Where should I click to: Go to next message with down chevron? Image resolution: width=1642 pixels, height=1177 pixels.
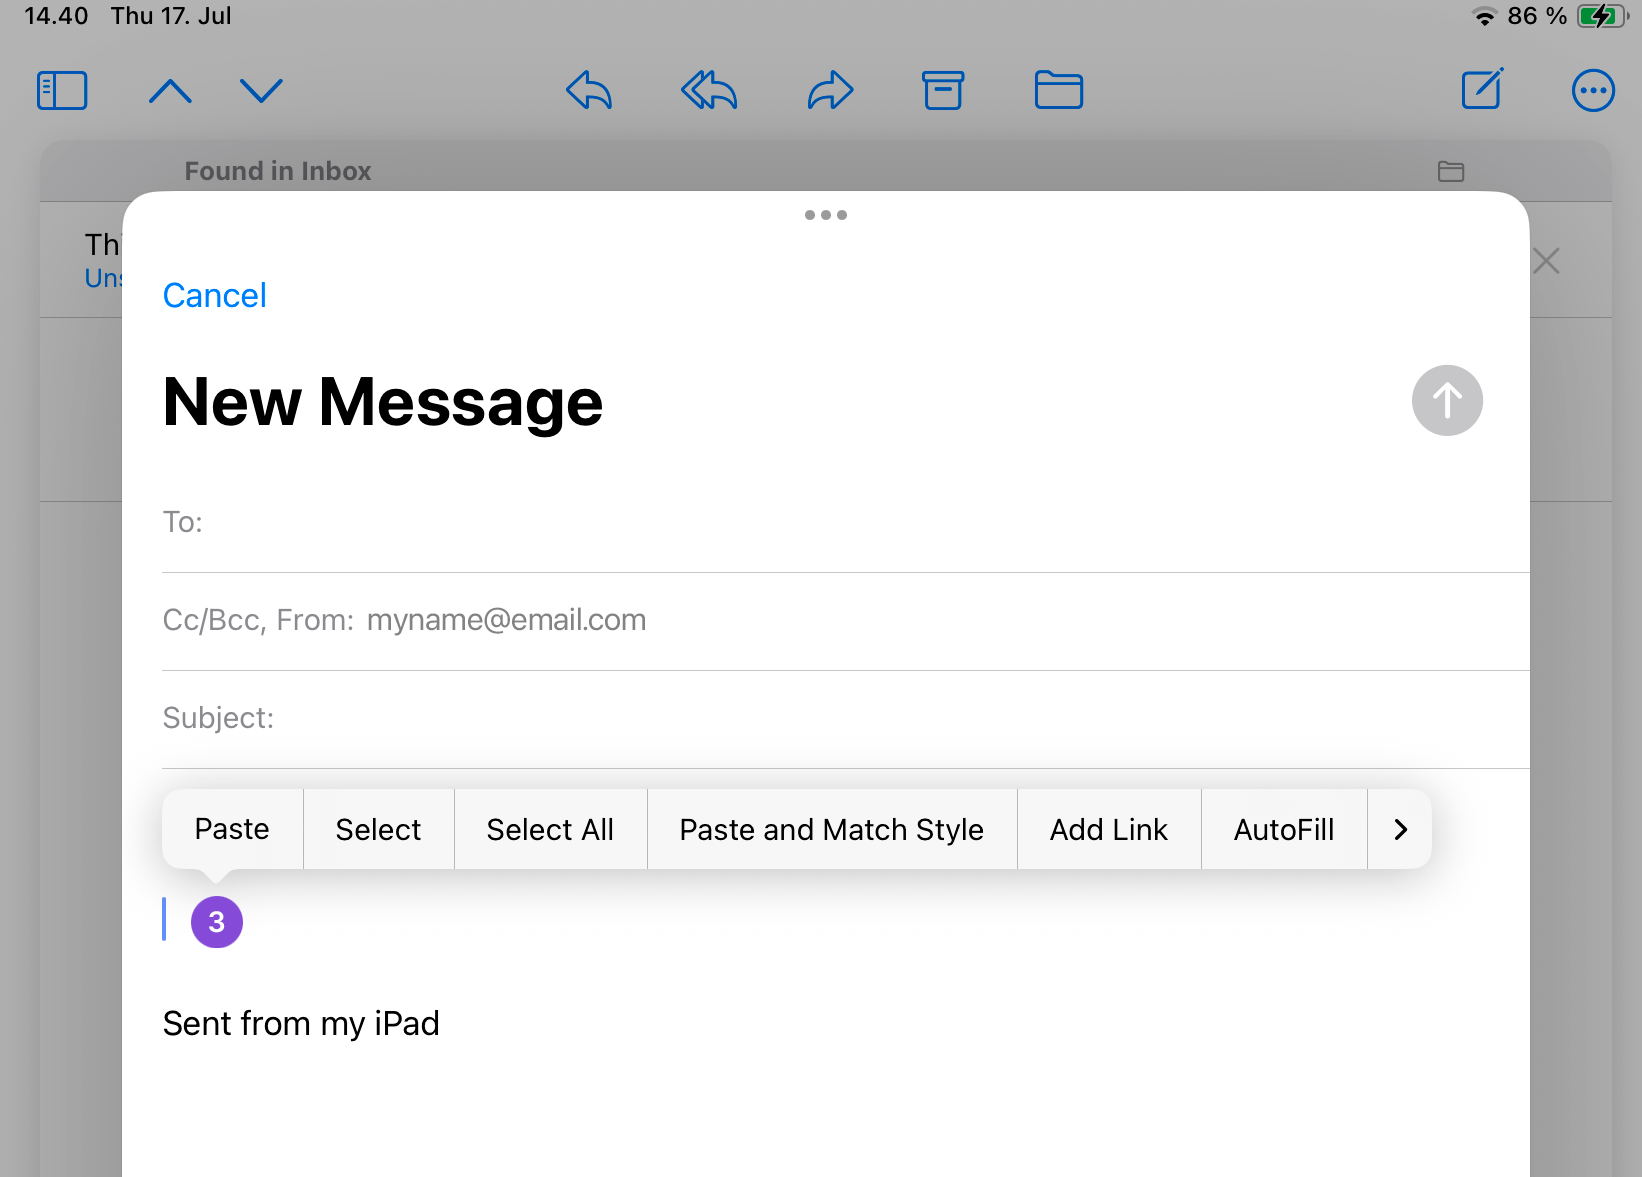[262, 91]
